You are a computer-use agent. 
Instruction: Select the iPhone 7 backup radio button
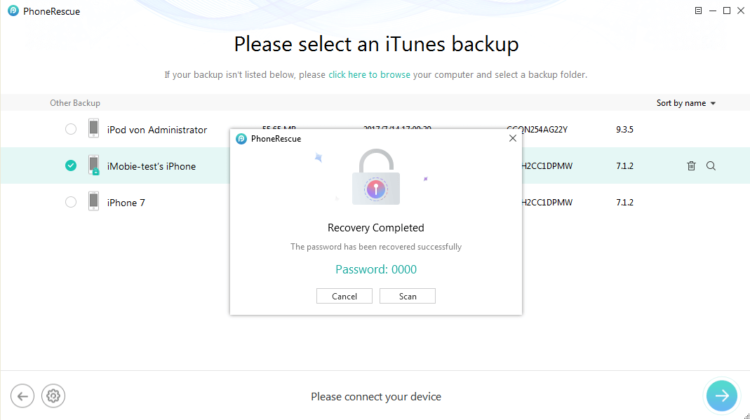coord(71,202)
